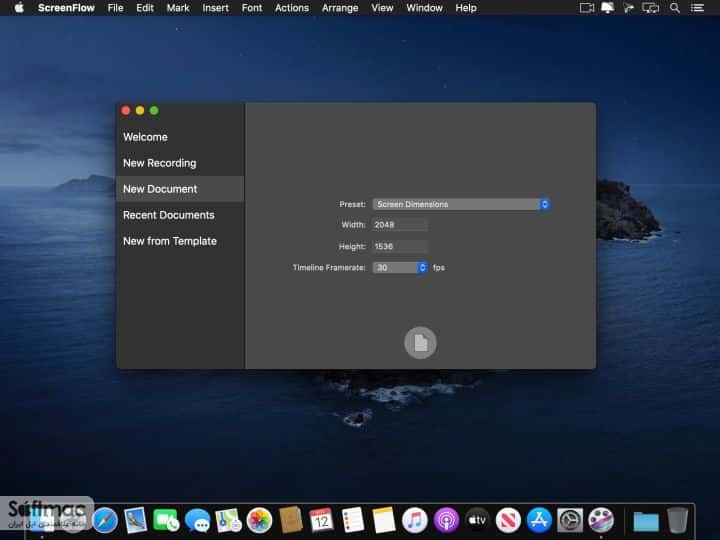
Task: Open the Mark menu
Action: 178,8
